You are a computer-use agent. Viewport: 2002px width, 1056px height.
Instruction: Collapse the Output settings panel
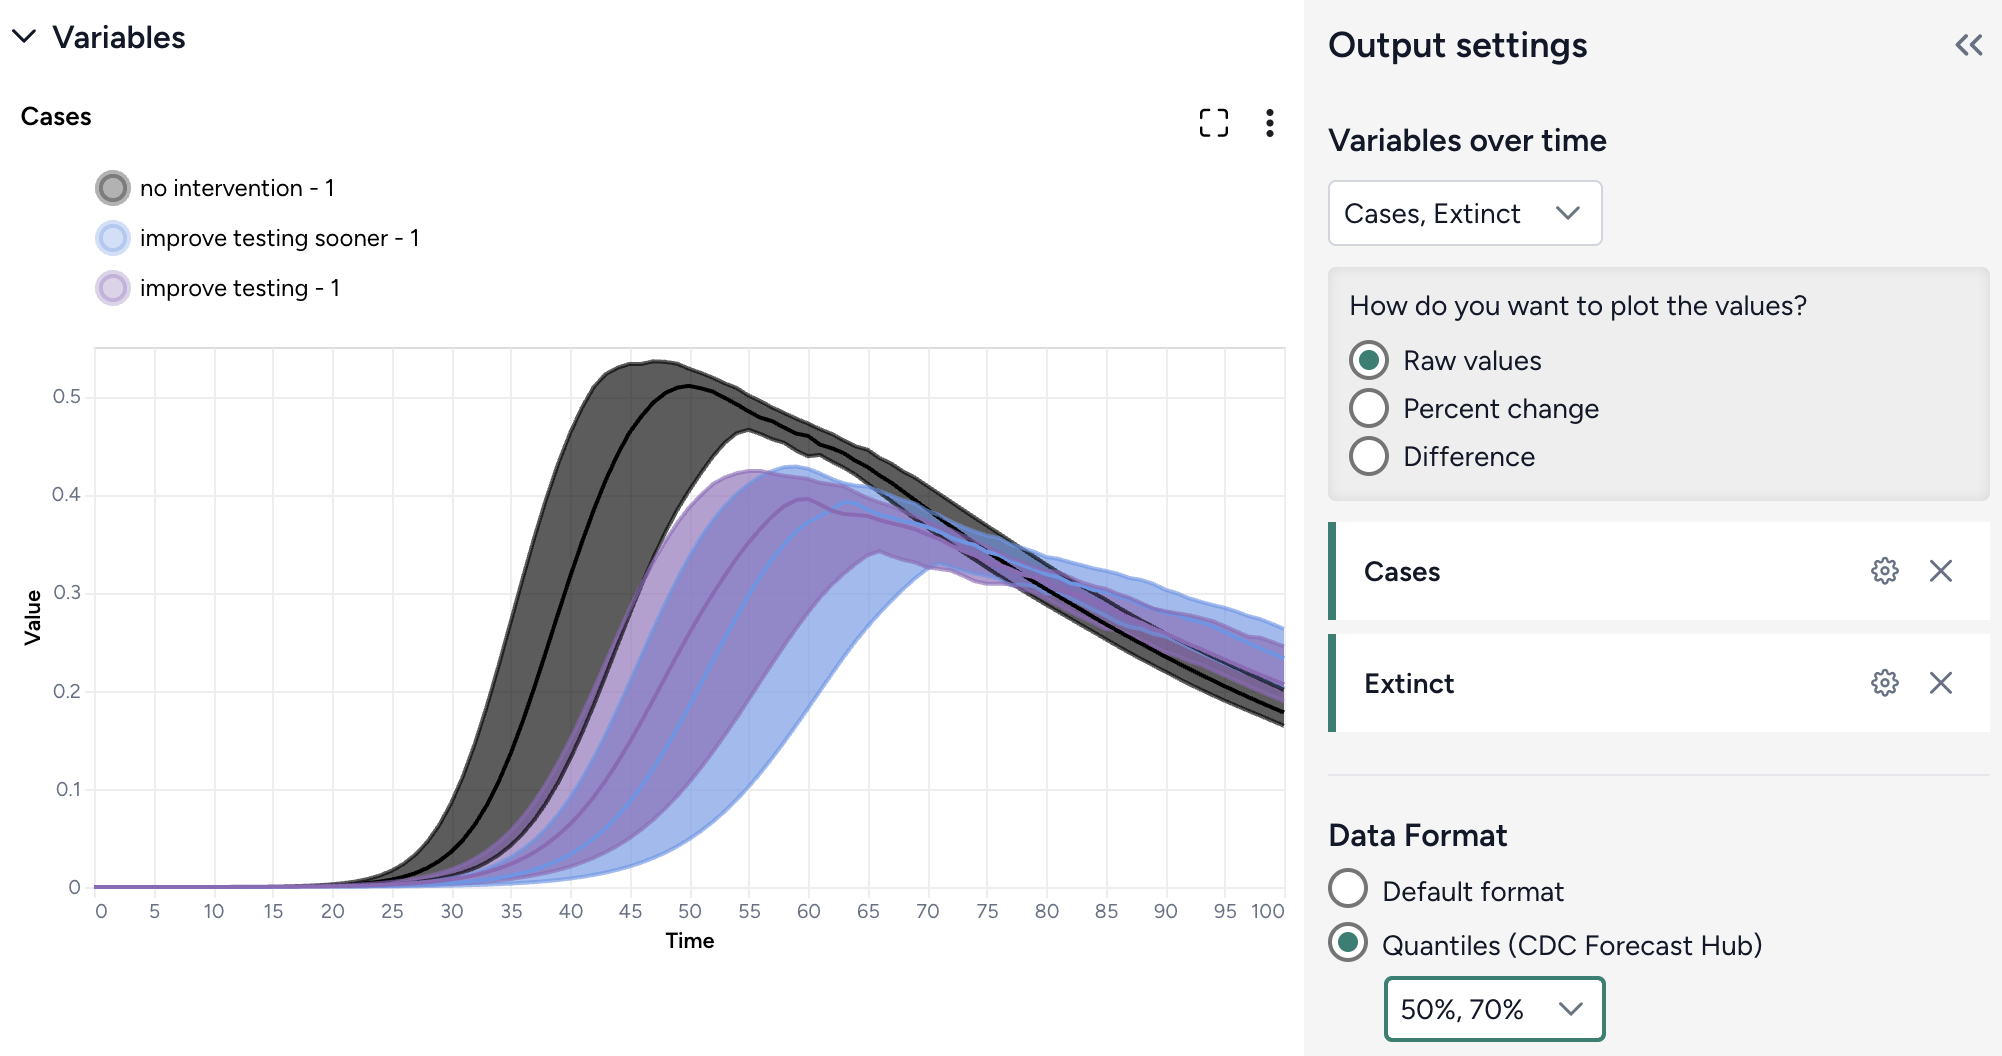[1968, 45]
